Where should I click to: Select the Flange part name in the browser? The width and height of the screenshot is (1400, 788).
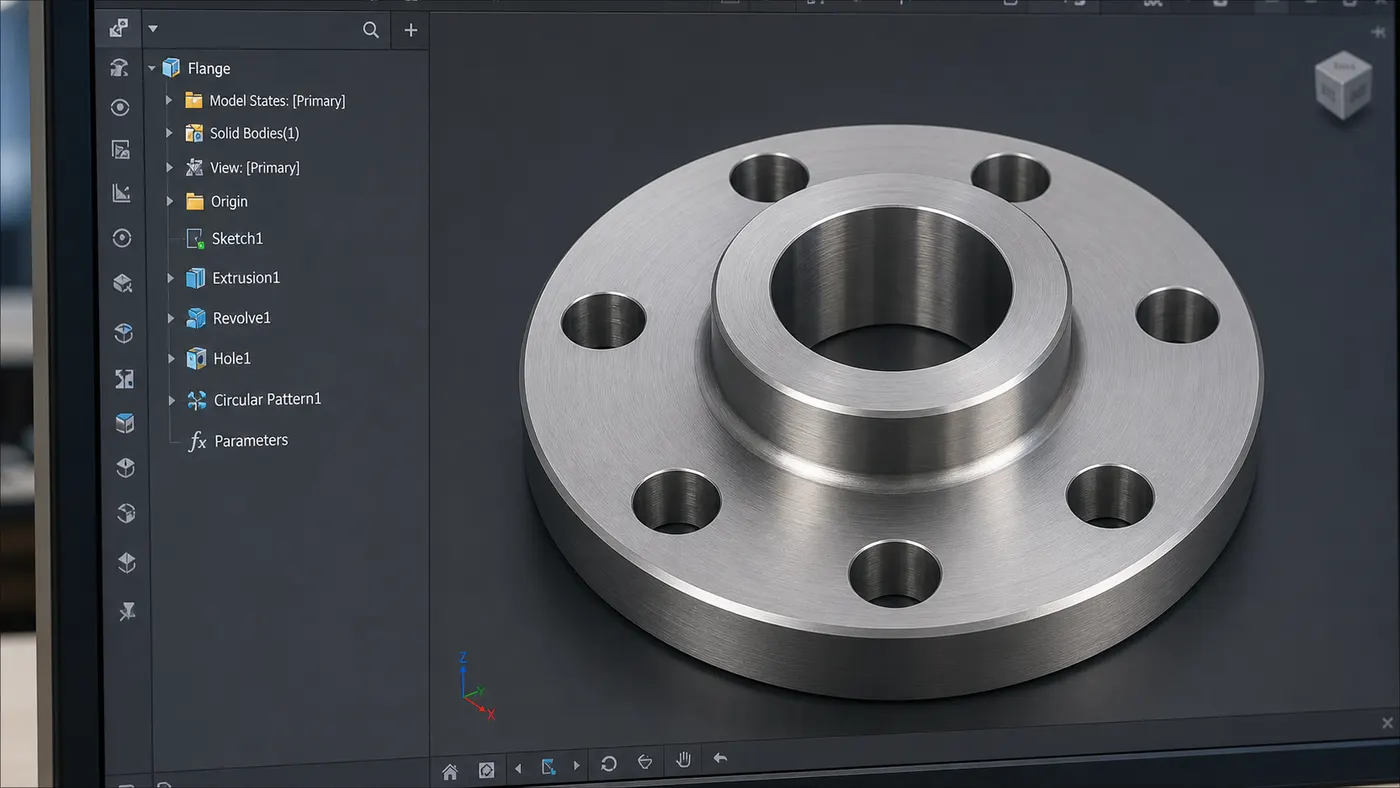tap(209, 68)
